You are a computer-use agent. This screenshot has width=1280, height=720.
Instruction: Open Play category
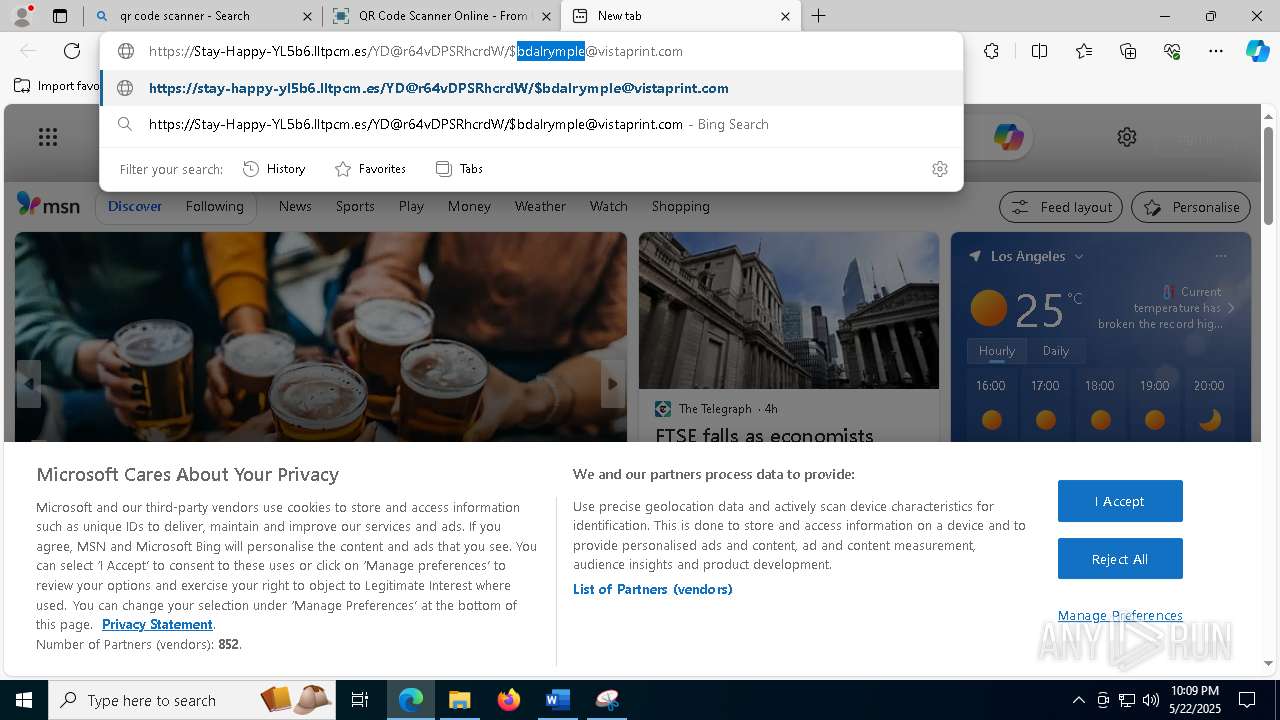pyautogui.click(x=411, y=206)
